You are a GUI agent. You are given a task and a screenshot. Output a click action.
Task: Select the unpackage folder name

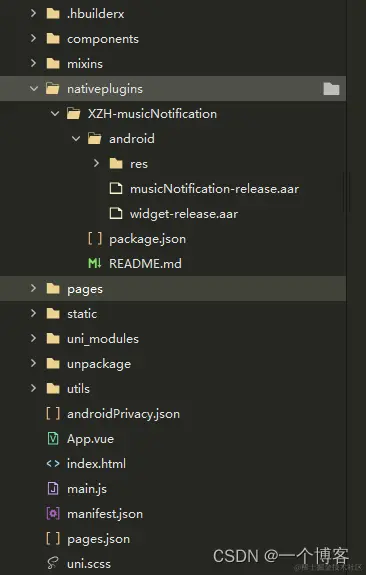[99, 364]
